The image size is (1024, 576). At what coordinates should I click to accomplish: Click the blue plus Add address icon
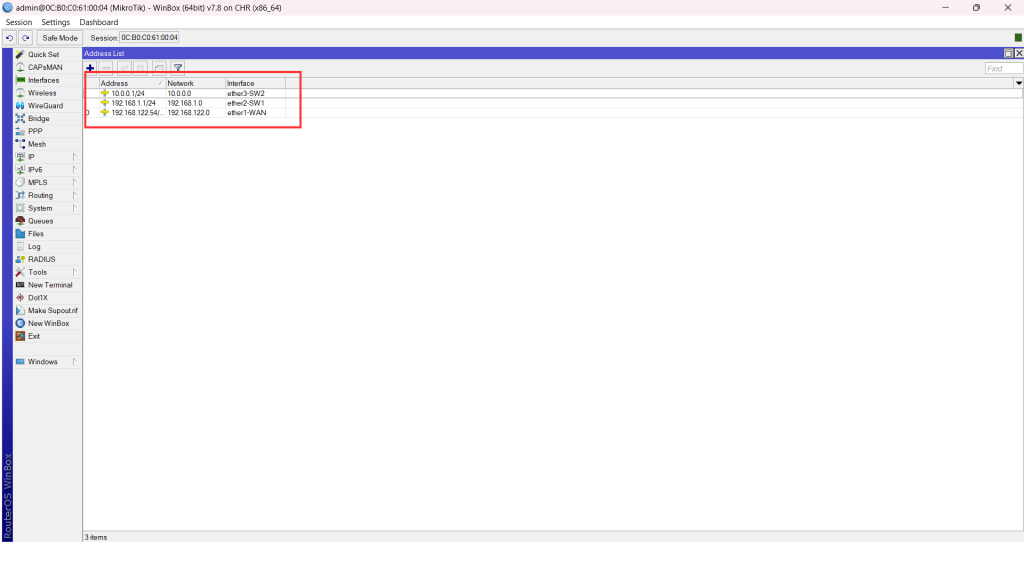[90, 68]
